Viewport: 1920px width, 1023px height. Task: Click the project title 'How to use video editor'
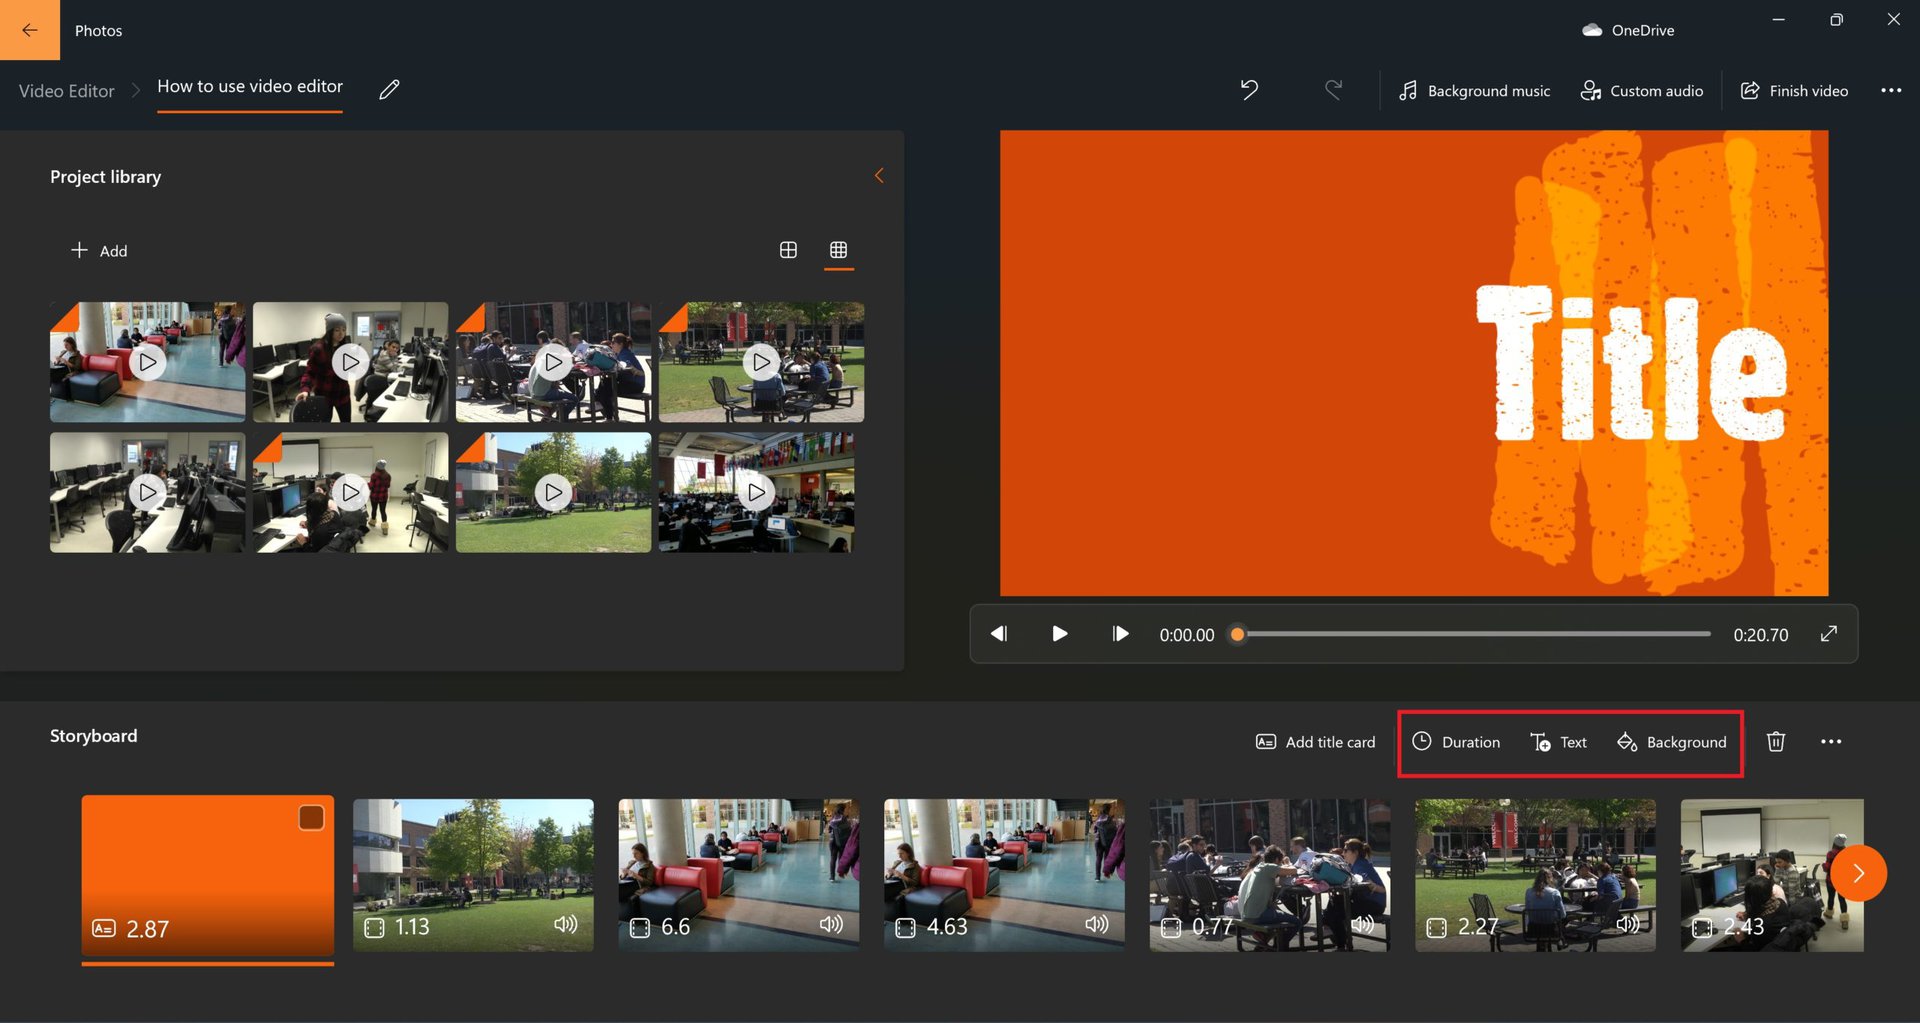(250, 87)
